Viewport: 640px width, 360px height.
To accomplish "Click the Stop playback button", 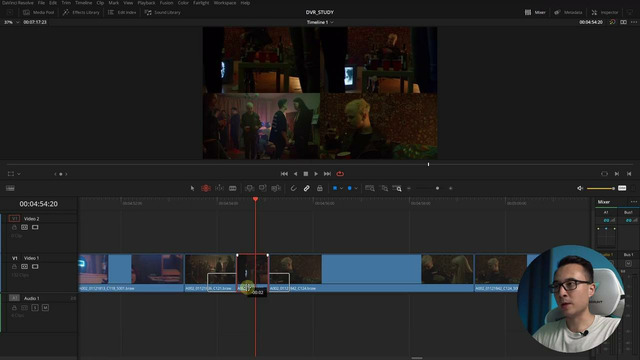I will pos(306,174).
